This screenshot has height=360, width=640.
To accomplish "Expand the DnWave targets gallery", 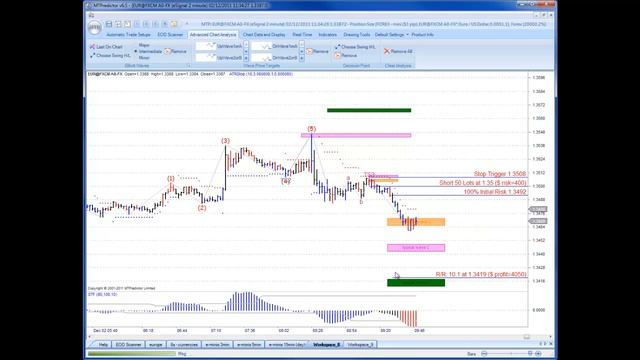I will tap(301, 59).
